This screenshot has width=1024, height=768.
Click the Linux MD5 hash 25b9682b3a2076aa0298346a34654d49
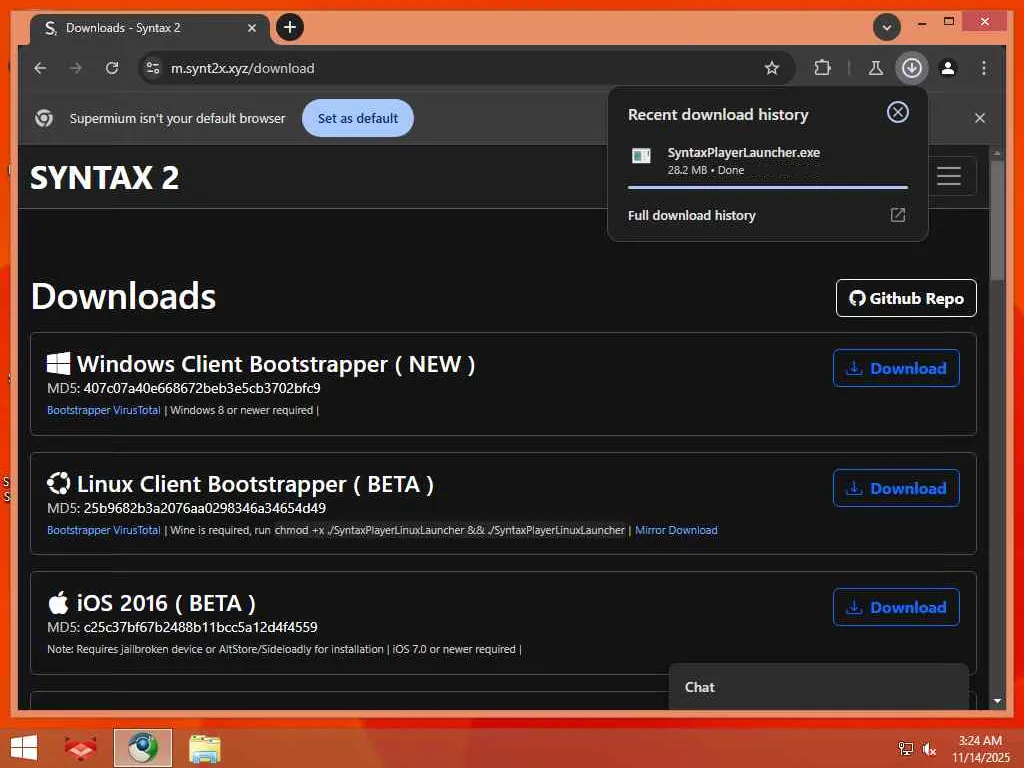point(204,508)
